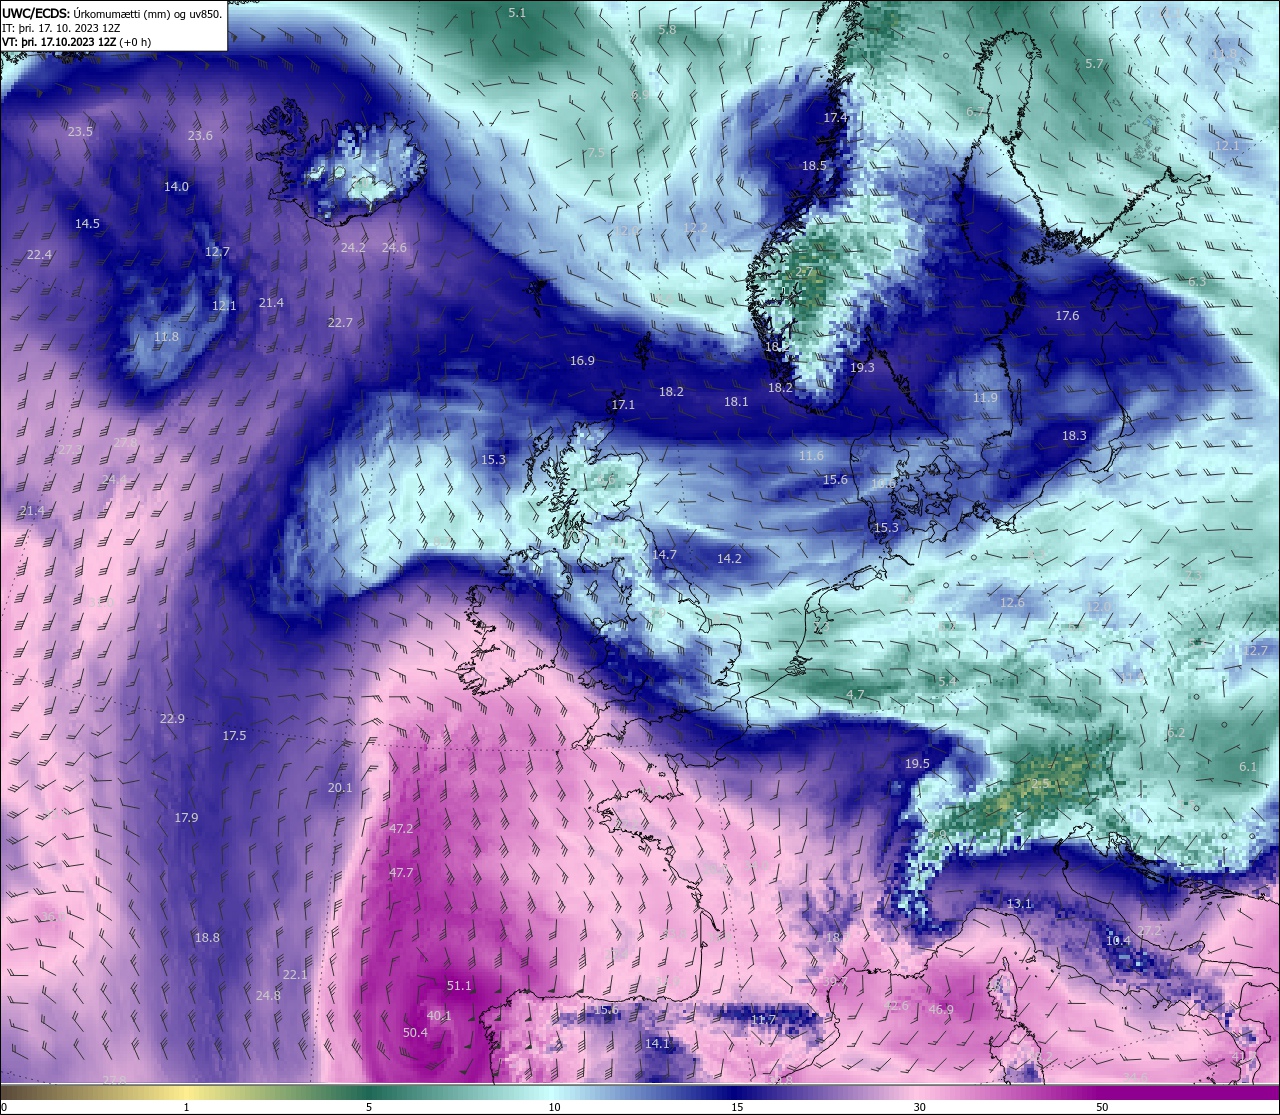The image size is (1280, 1115).
Task: Click the 19.3 value label on the map
Action: coord(862,367)
